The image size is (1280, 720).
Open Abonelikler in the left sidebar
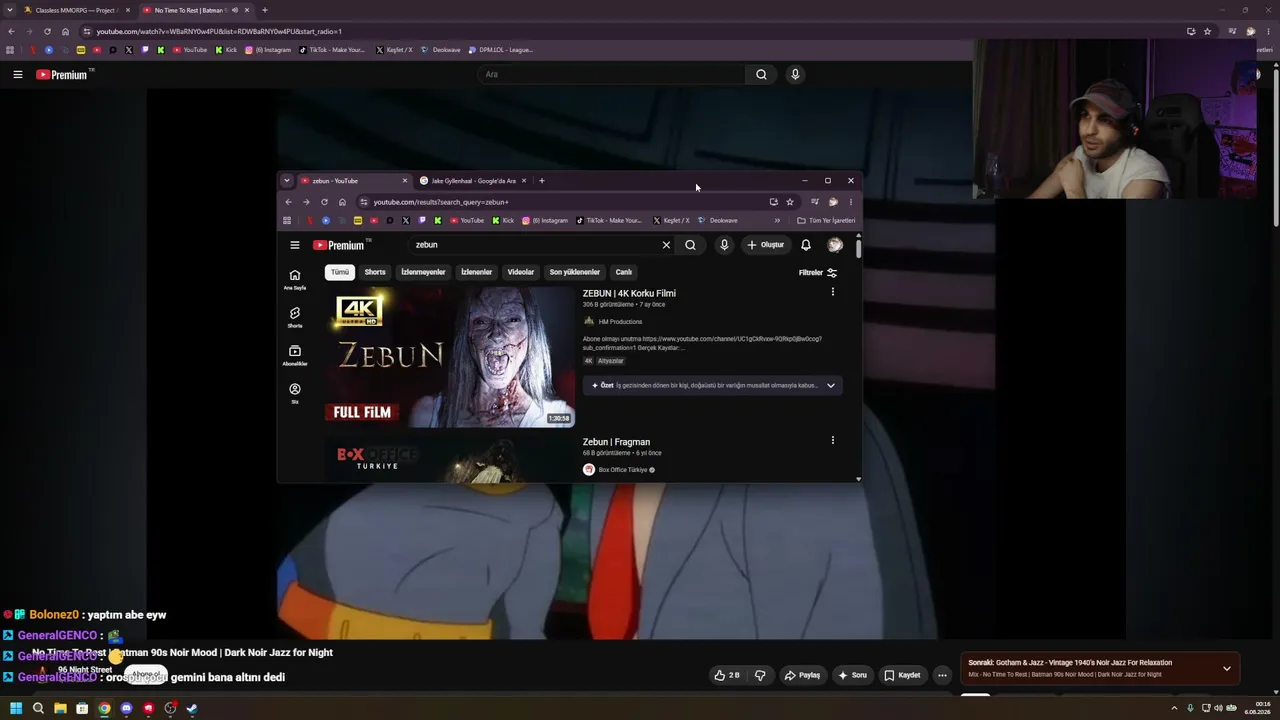[294, 355]
